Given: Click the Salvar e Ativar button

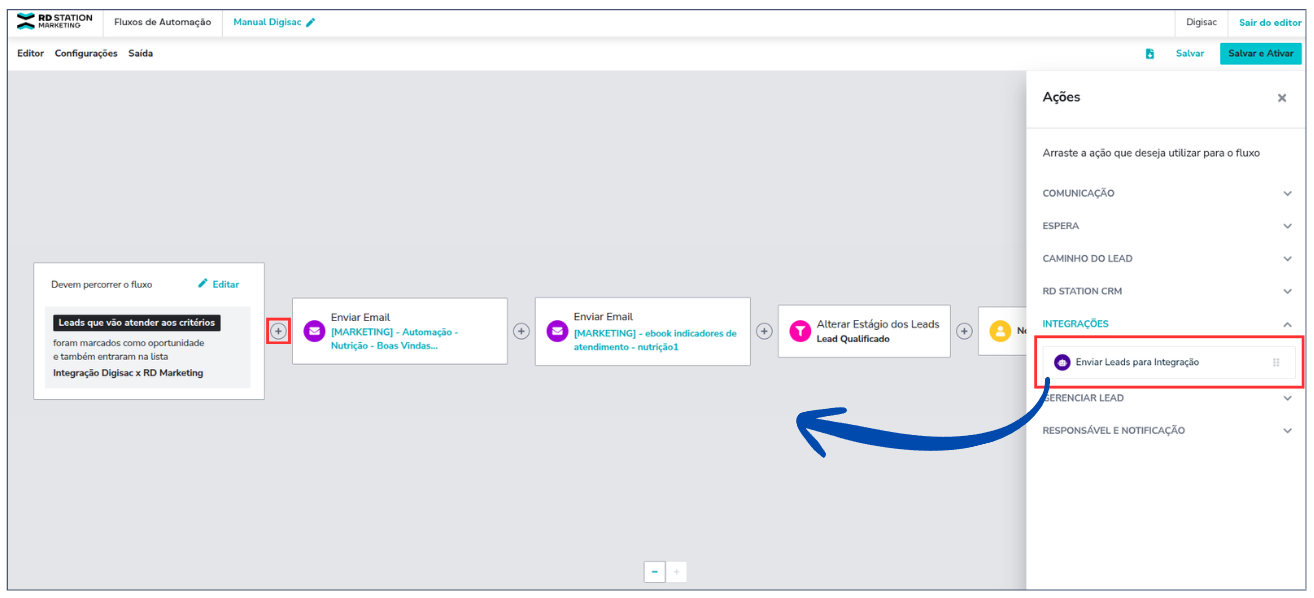Looking at the screenshot, I should click(1260, 54).
